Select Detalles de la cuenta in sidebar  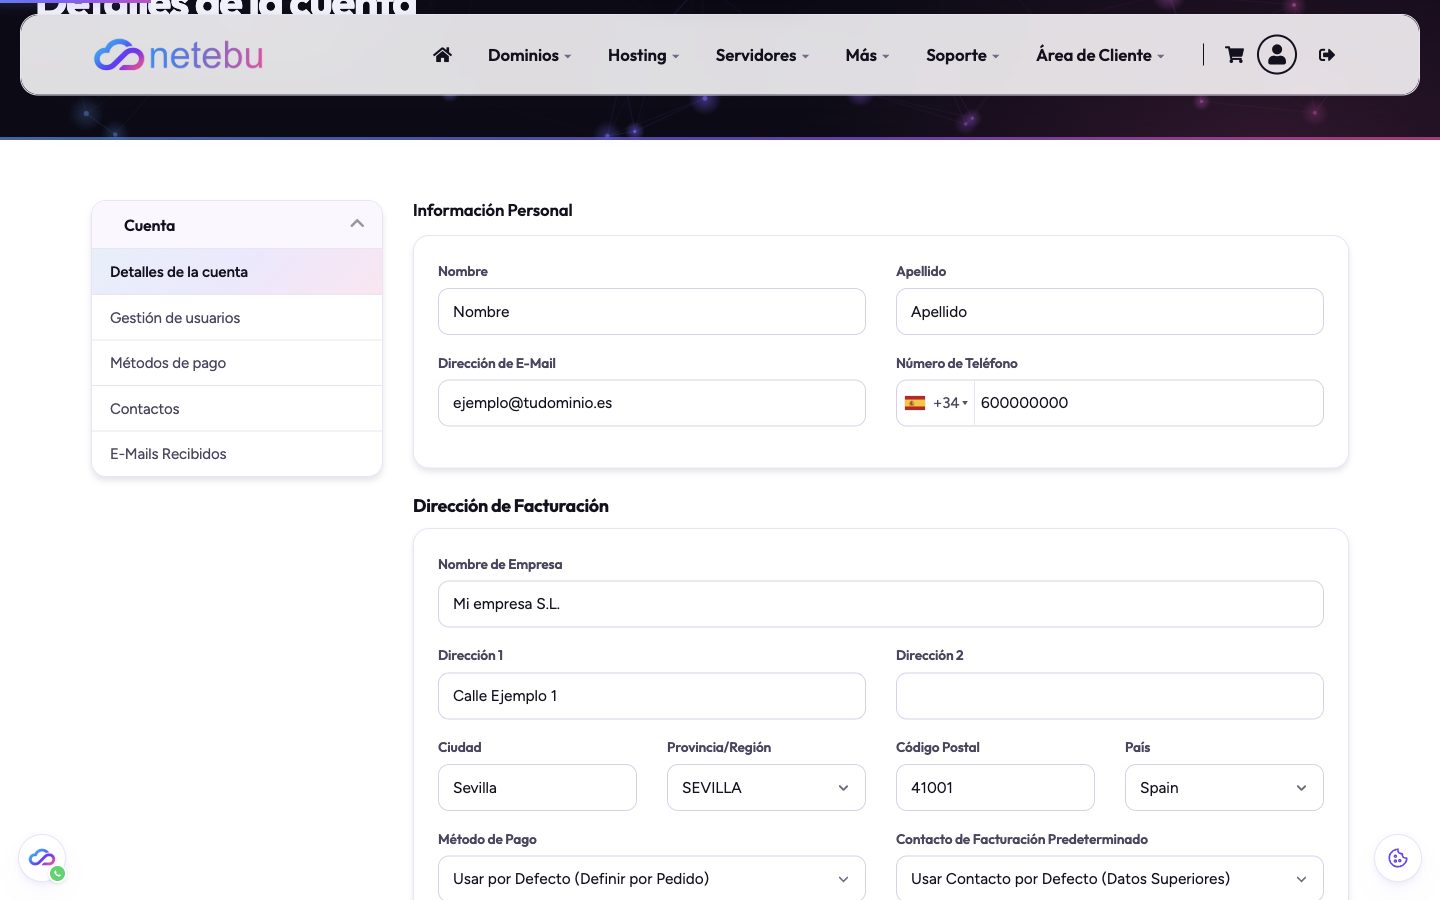point(237,272)
